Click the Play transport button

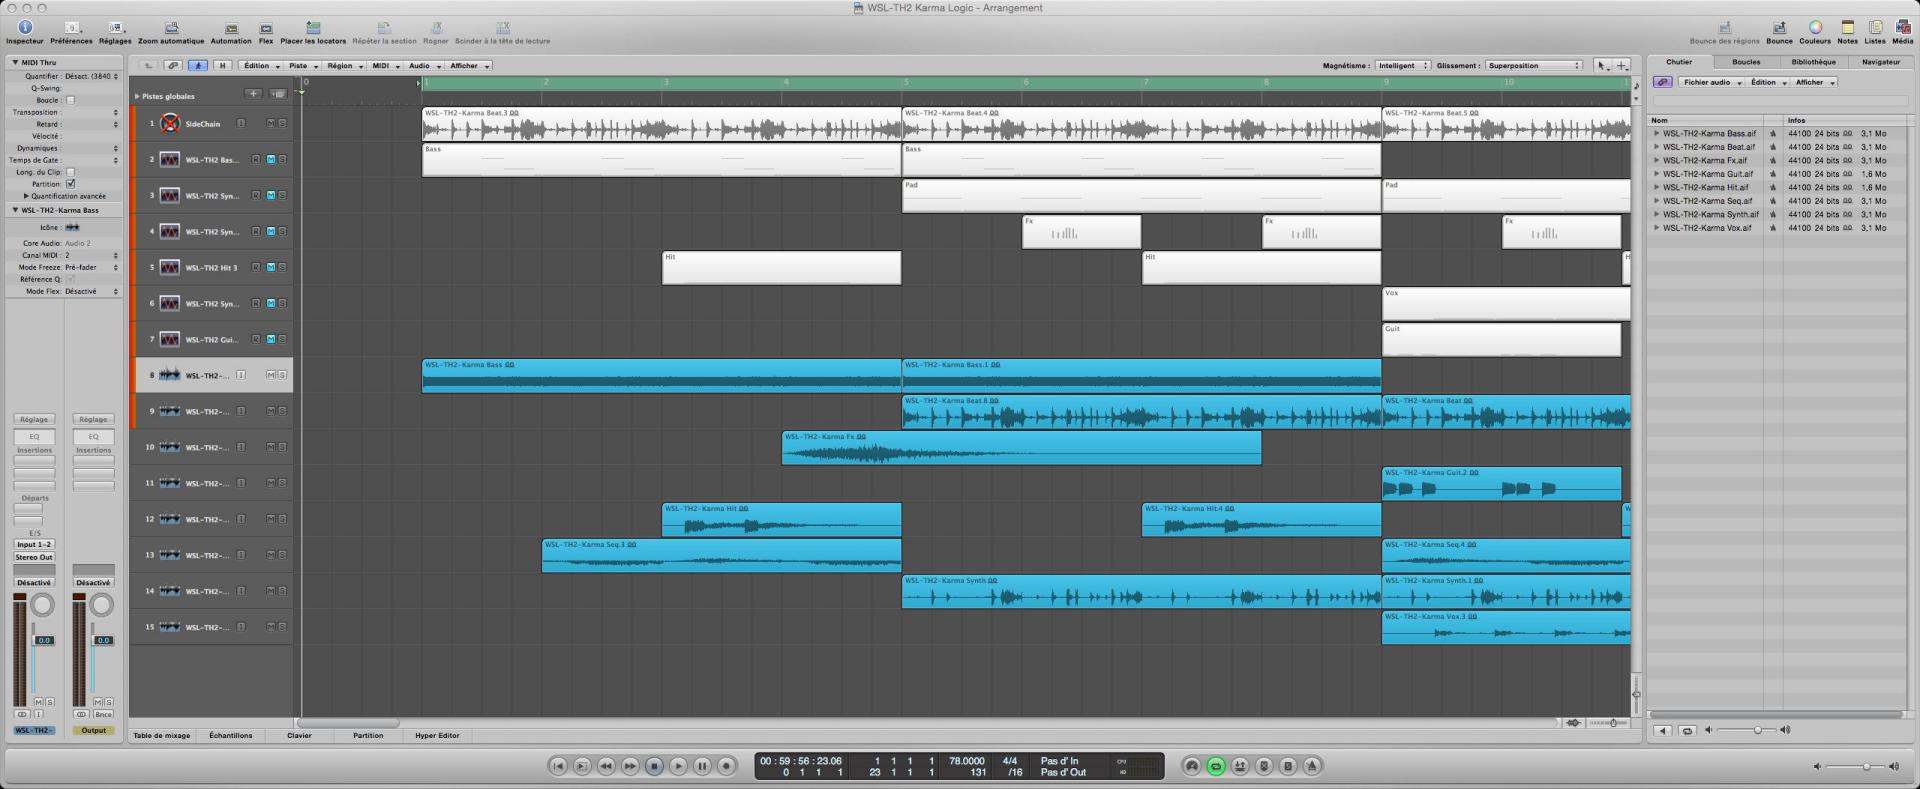click(678, 766)
